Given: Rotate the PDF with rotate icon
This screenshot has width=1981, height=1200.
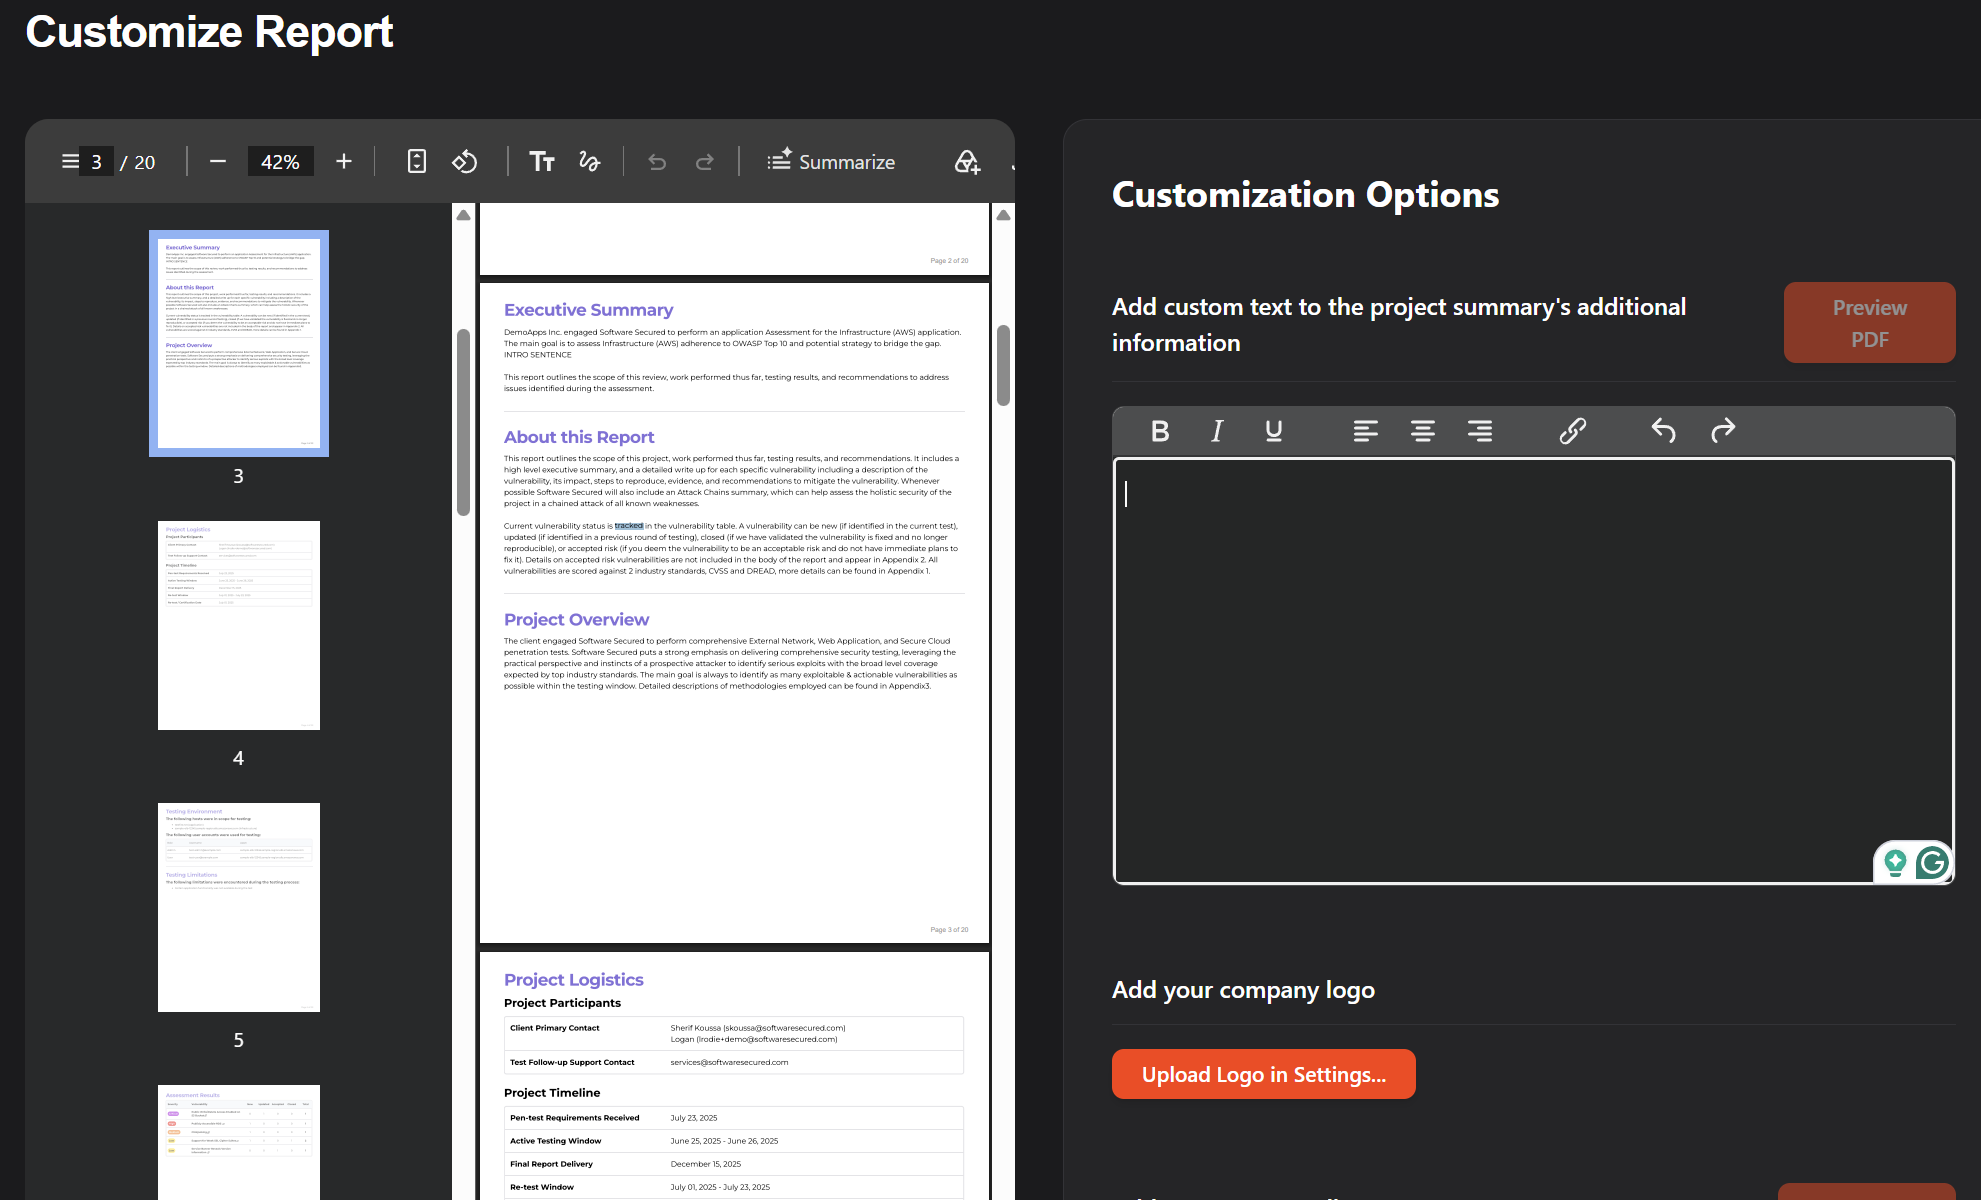Looking at the screenshot, I should pyautogui.click(x=465, y=161).
